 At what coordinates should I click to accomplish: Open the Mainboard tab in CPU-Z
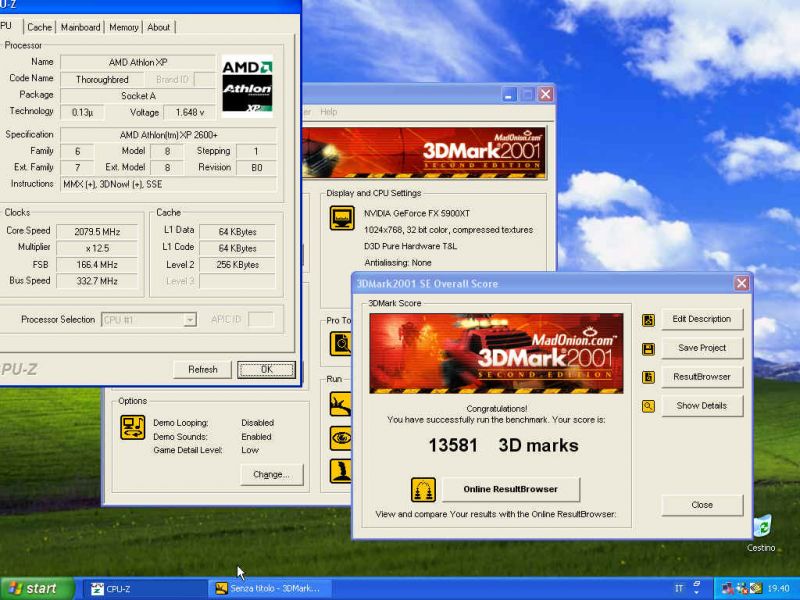[x=80, y=27]
